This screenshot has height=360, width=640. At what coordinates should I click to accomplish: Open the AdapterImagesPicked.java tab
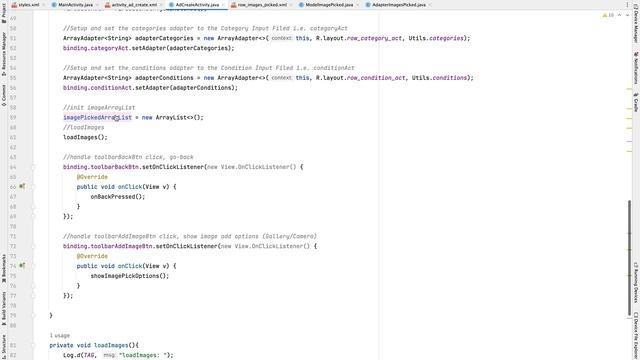pos(399,4)
